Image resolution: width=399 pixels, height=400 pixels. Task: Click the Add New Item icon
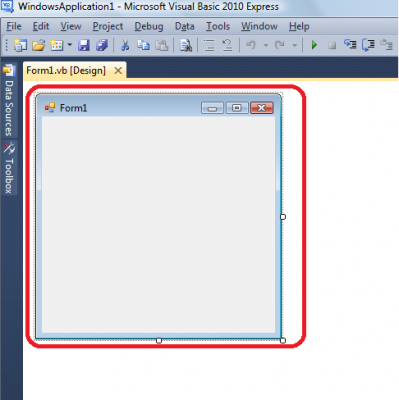tap(57, 45)
